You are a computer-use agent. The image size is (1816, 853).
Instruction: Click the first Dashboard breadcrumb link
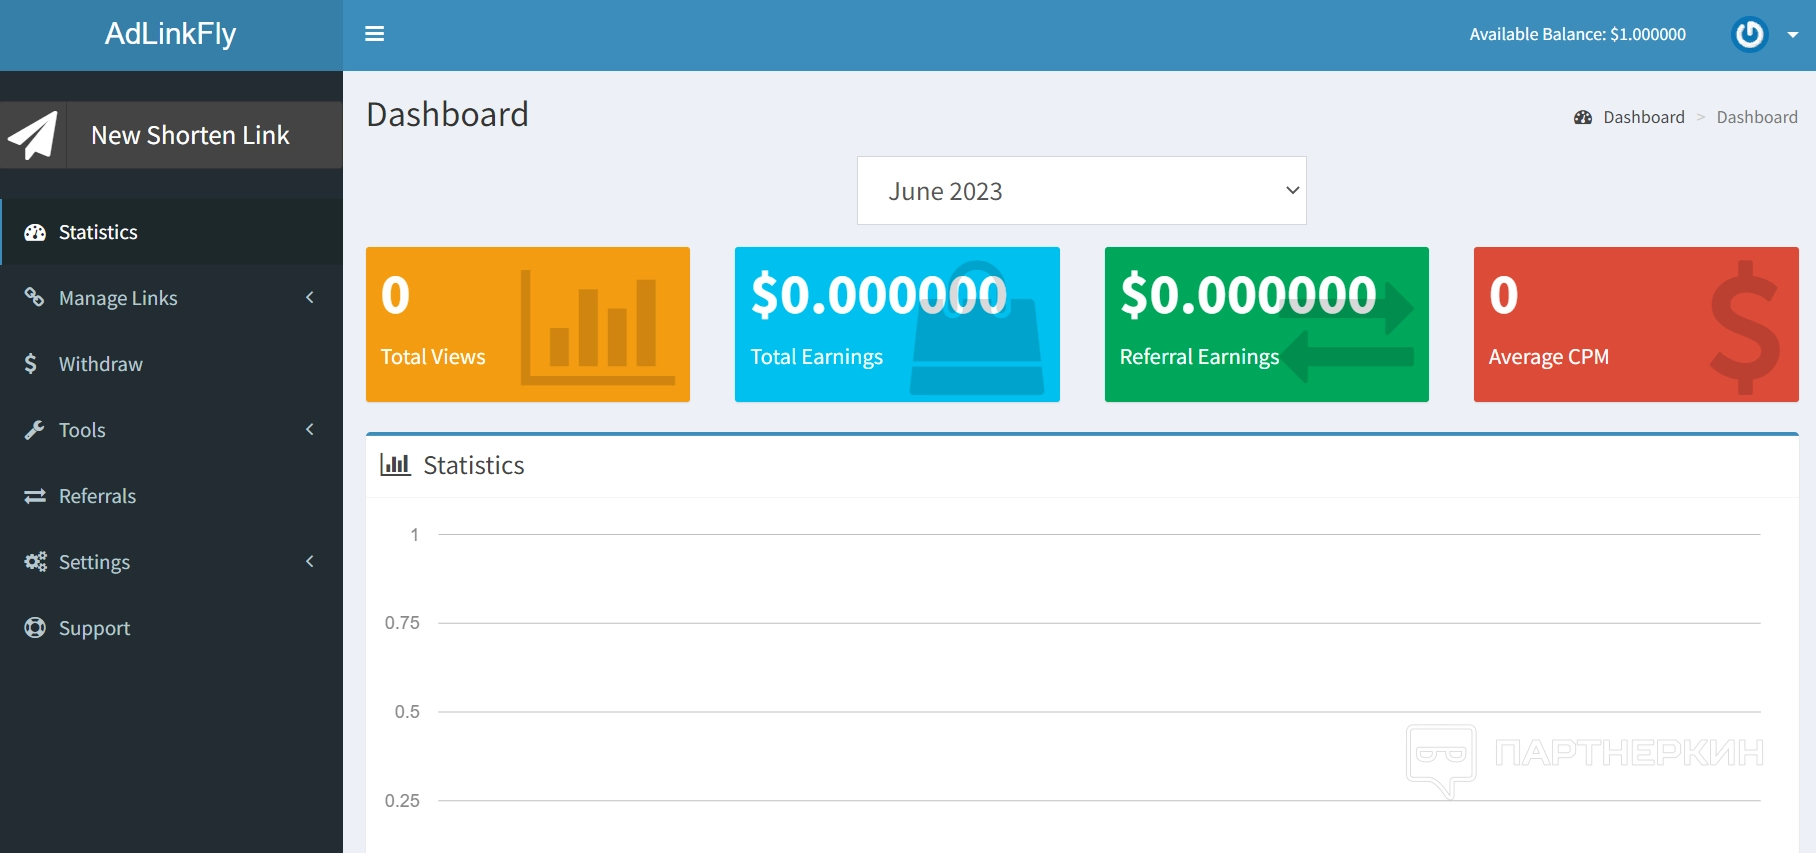tap(1644, 117)
